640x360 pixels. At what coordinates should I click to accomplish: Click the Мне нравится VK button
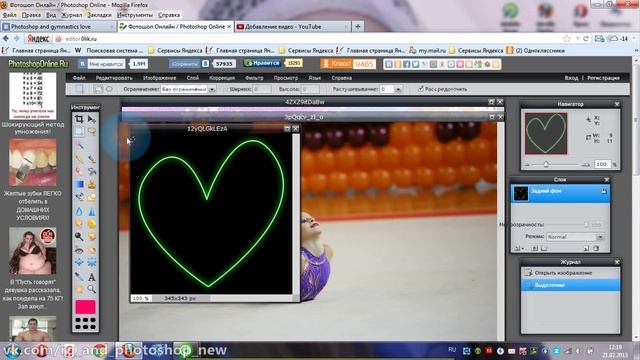tap(102, 64)
